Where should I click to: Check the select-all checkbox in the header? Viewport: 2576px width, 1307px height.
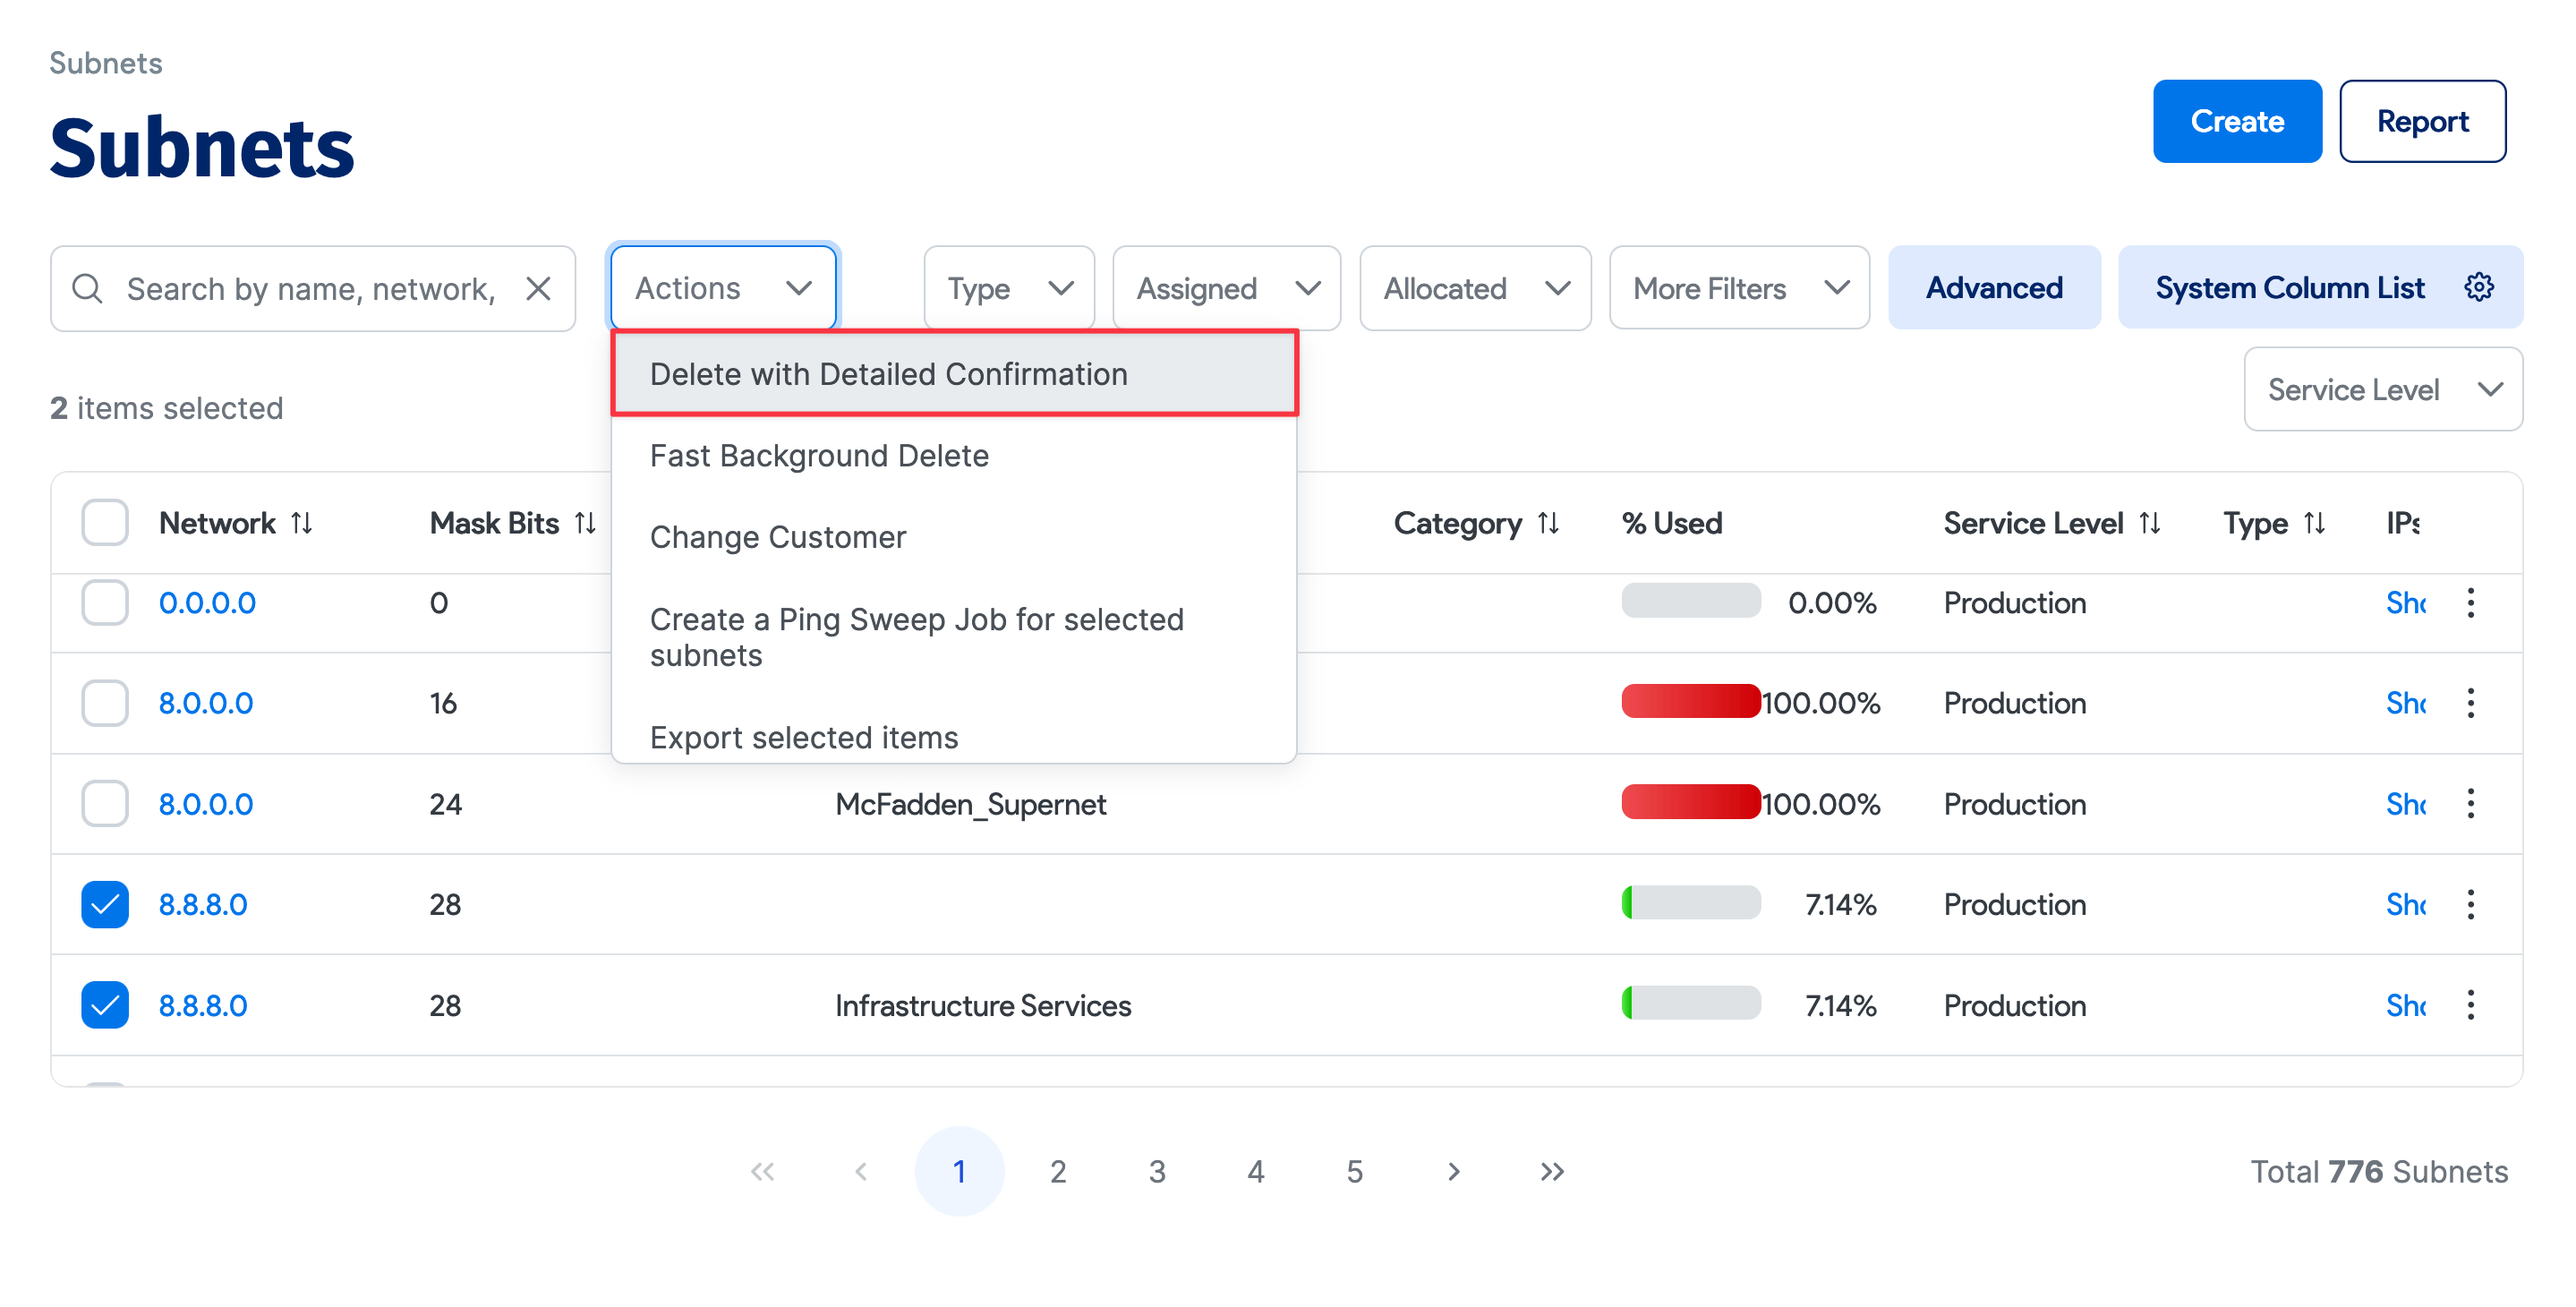coord(104,523)
